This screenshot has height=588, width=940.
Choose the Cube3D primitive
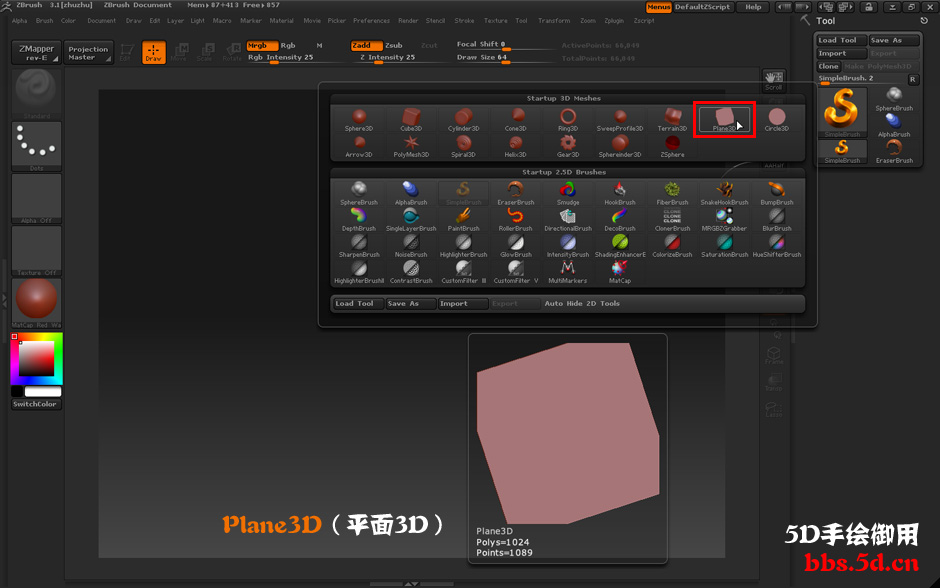point(411,120)
